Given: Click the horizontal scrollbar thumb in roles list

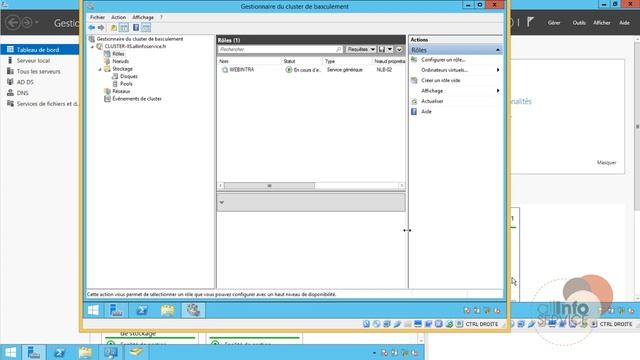Looking at the screenshot, I should point(269,186).
